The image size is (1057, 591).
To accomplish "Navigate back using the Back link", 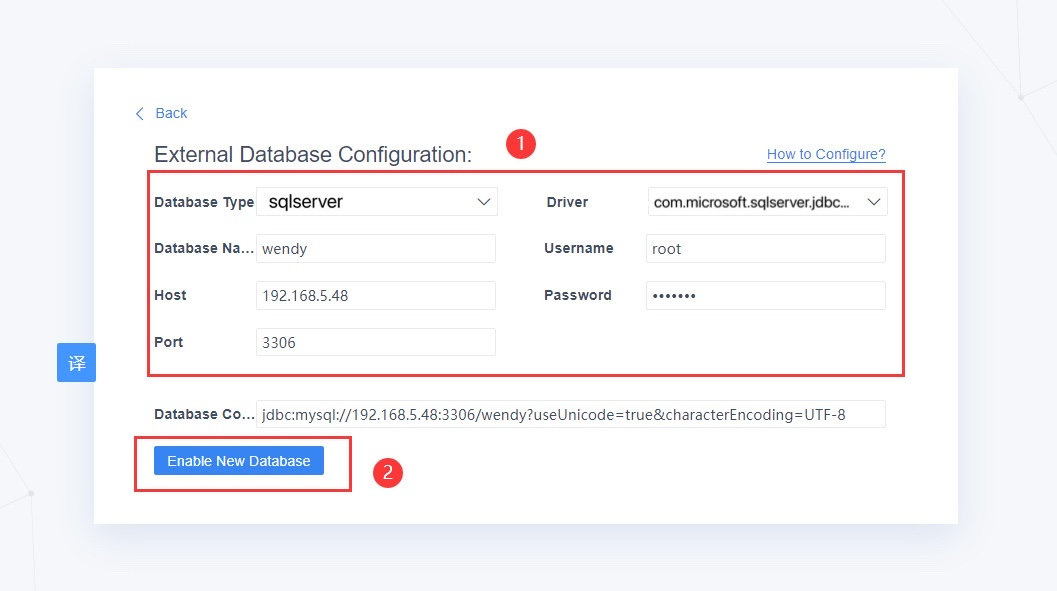I will tap(170, 113).
